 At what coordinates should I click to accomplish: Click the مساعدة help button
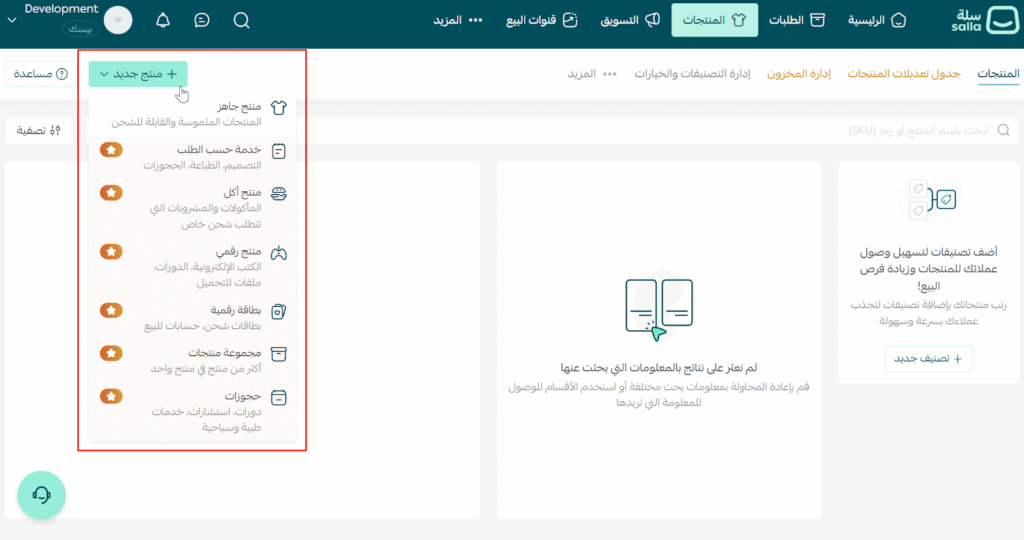tap(40, 74)
